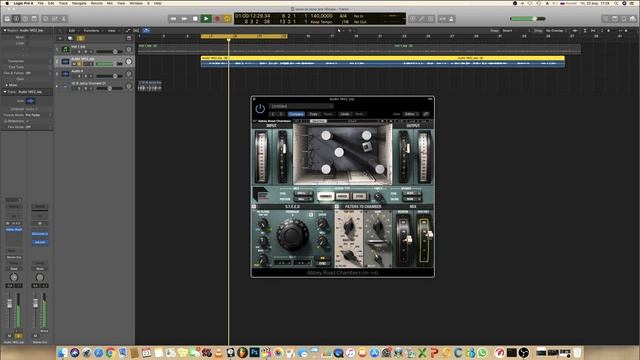Toggle the Smart Controls button
This screenshot has height=360, width=640.
click(x=46, y=19)
